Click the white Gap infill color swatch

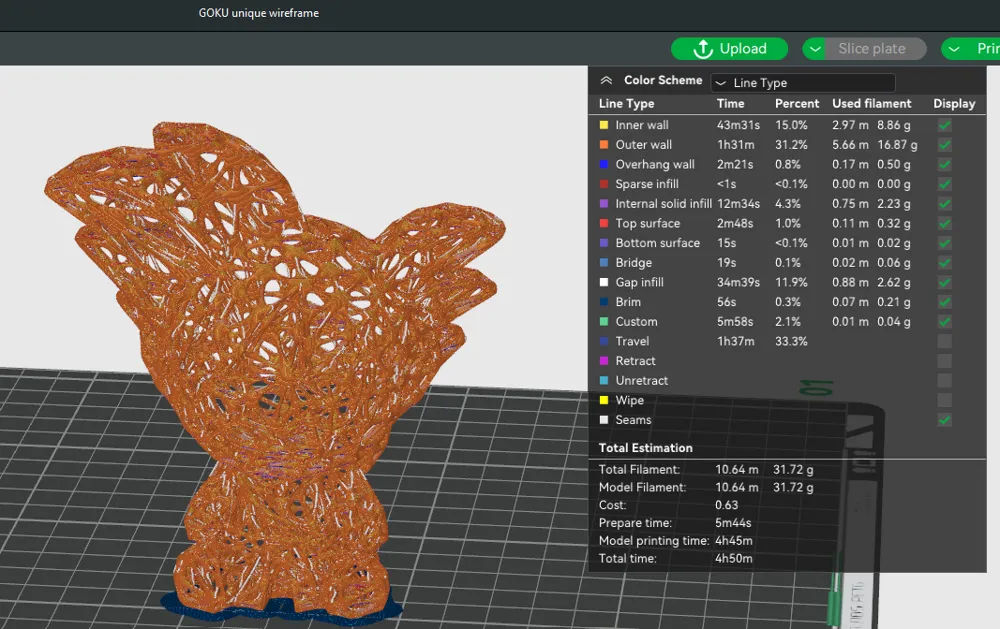604,283
